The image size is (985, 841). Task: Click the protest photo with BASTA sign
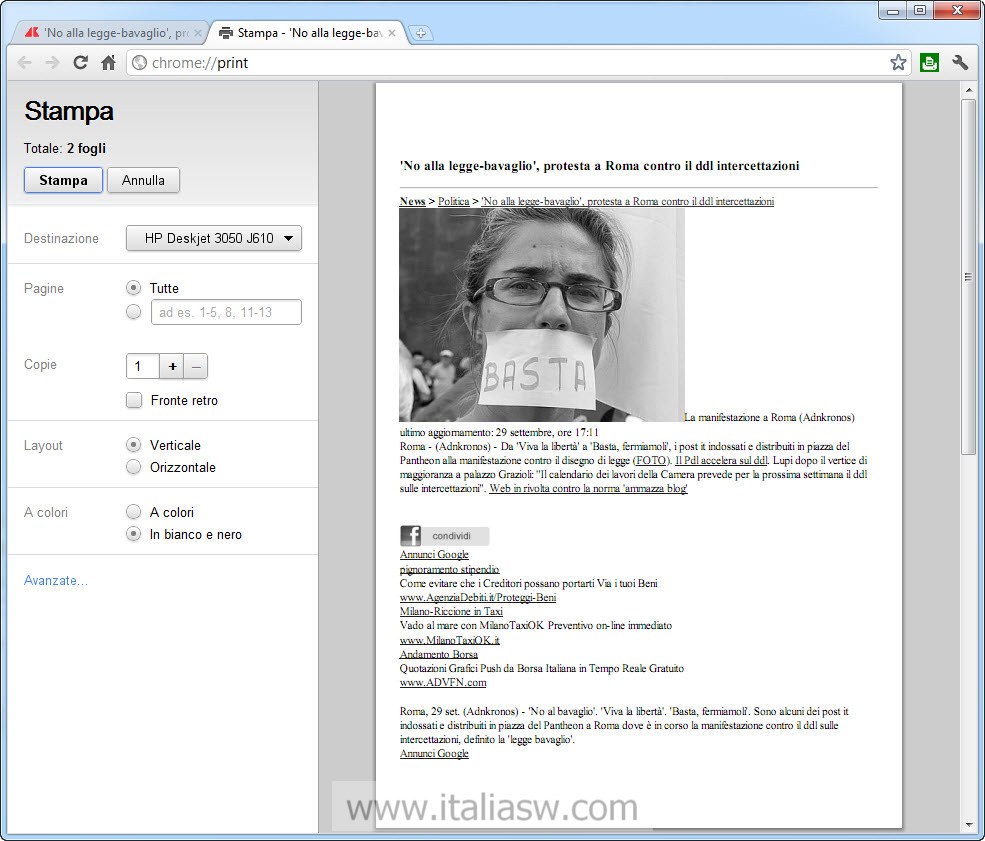[541, 315]
